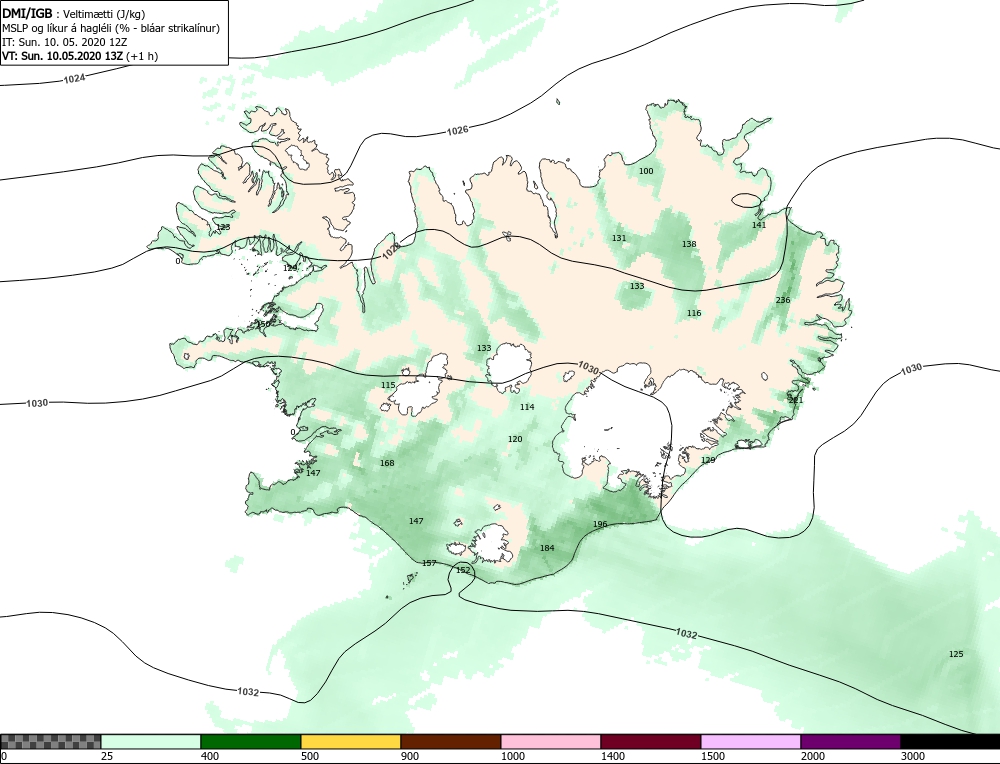Click the legend scale label '25'

pos(107,756)
